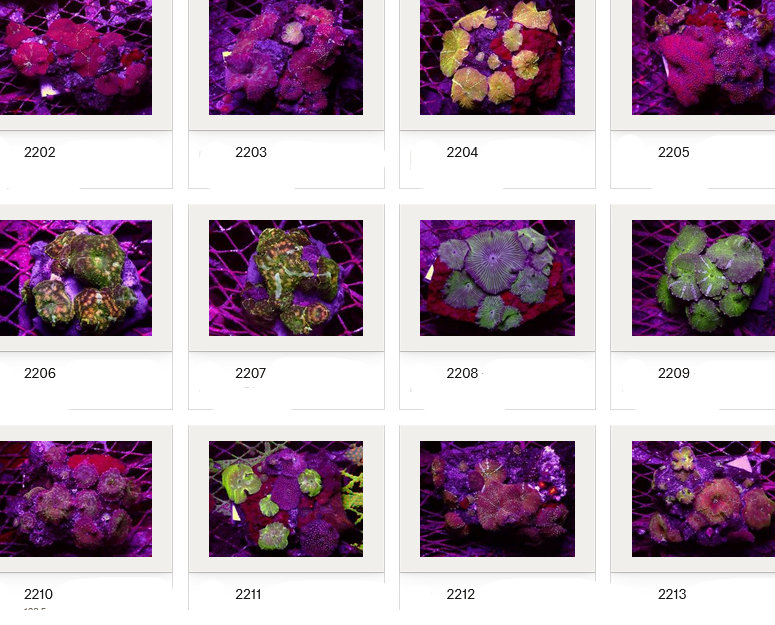775x625 pixels.
Task: Click the coral thumbnail above label 2207
Action: coord(286,278)
